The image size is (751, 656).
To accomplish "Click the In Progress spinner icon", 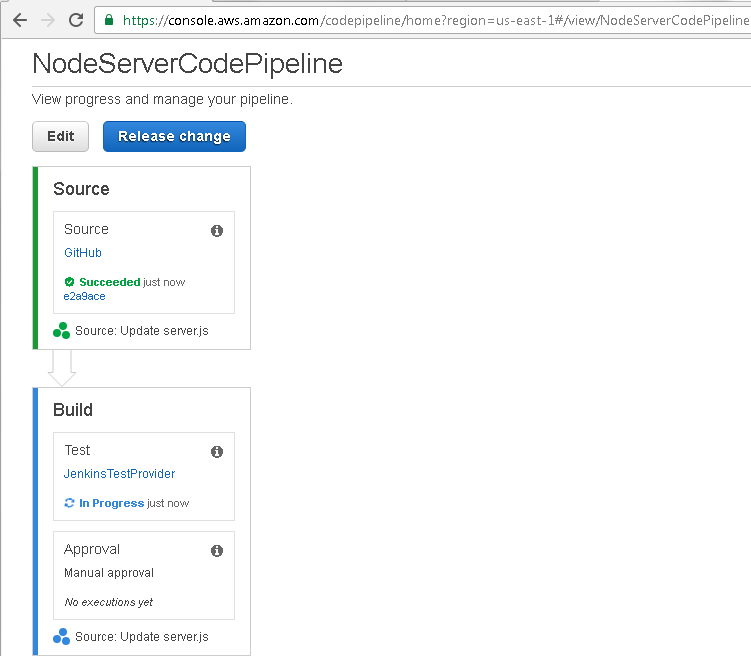I will (69, 503).
